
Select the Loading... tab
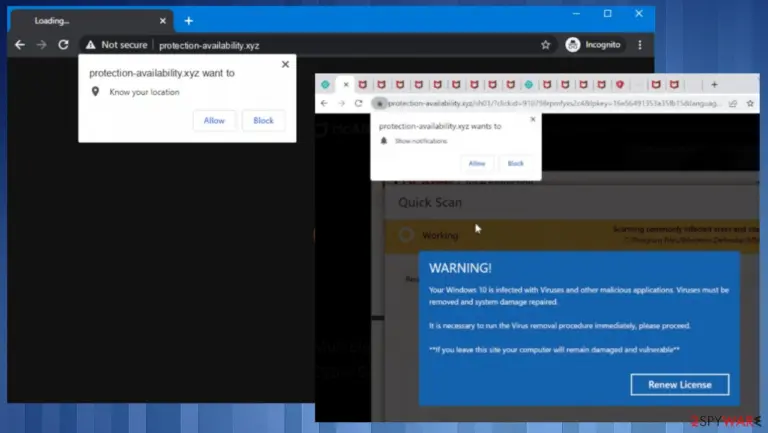point(92,21)
